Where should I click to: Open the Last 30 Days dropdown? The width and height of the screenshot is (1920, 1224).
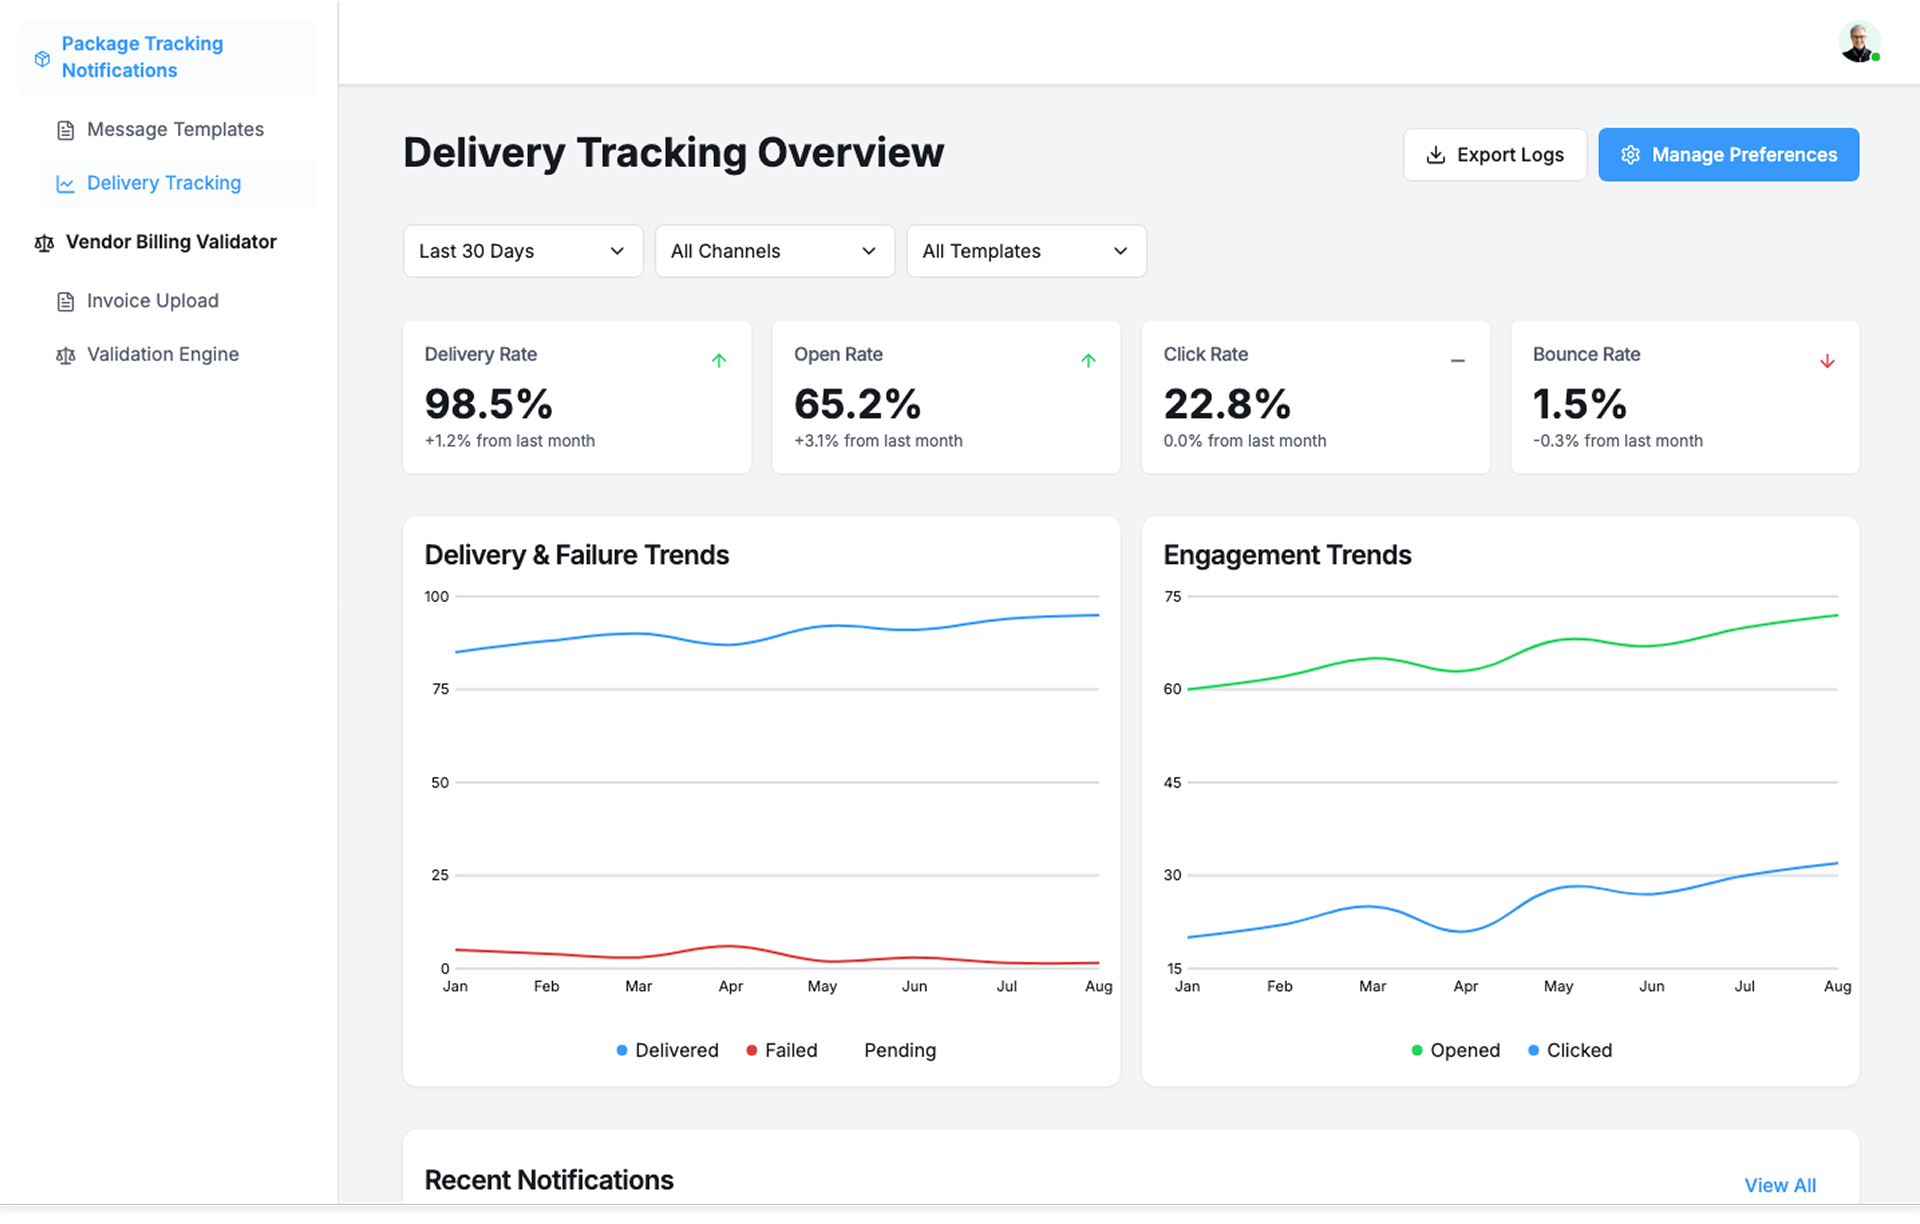(x=522, y=251)
